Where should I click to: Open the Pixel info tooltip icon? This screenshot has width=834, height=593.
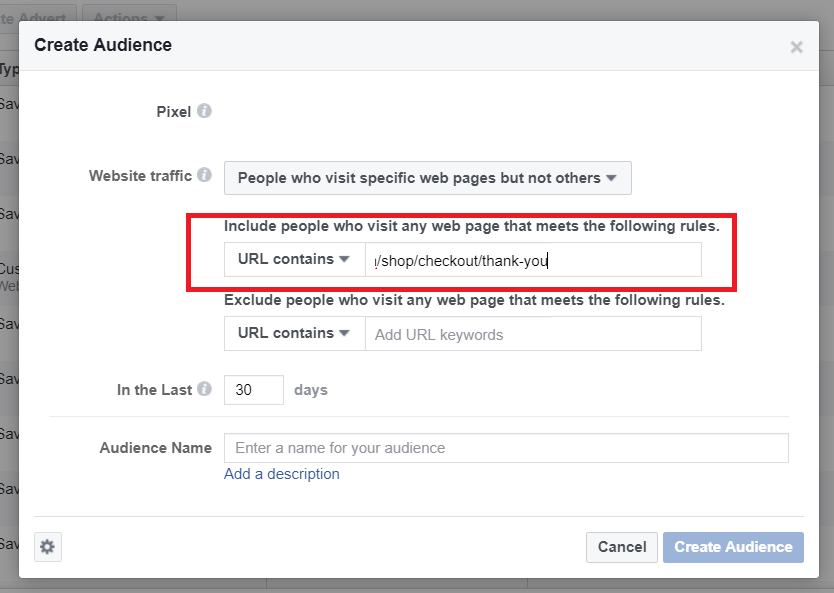206,111
